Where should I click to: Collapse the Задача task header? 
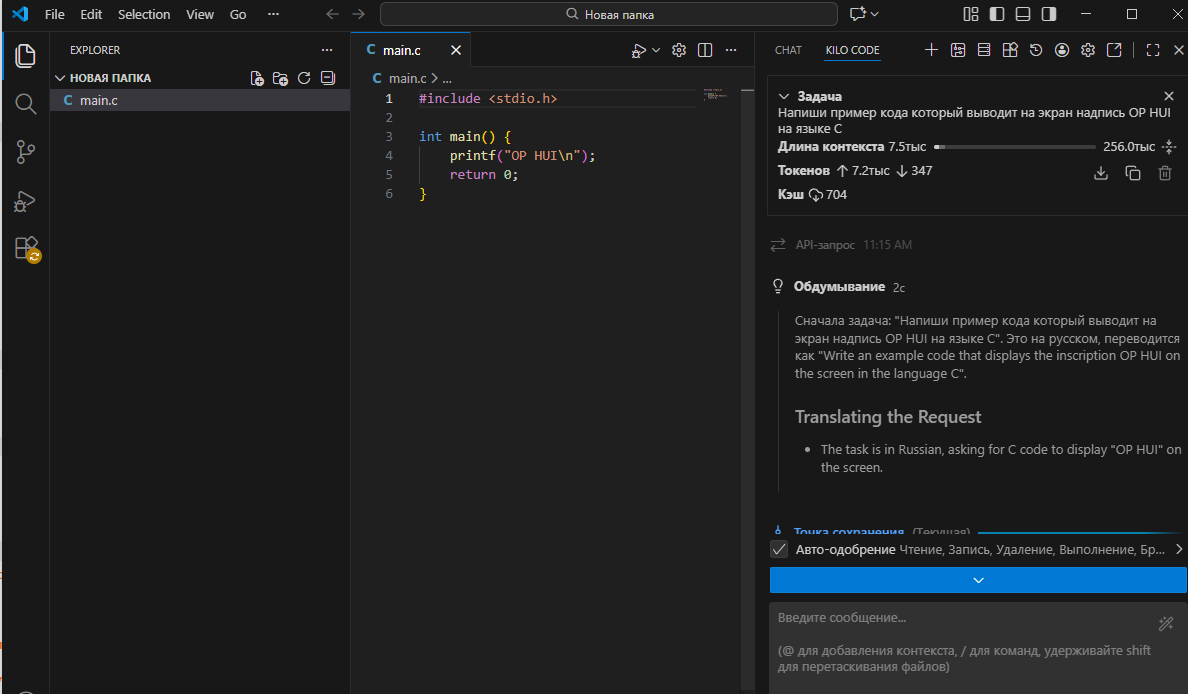tap(784, 97)
